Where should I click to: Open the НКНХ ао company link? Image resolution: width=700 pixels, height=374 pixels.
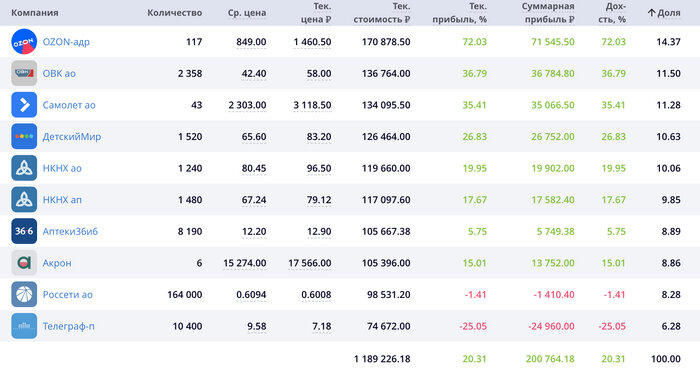pos(62,169)
